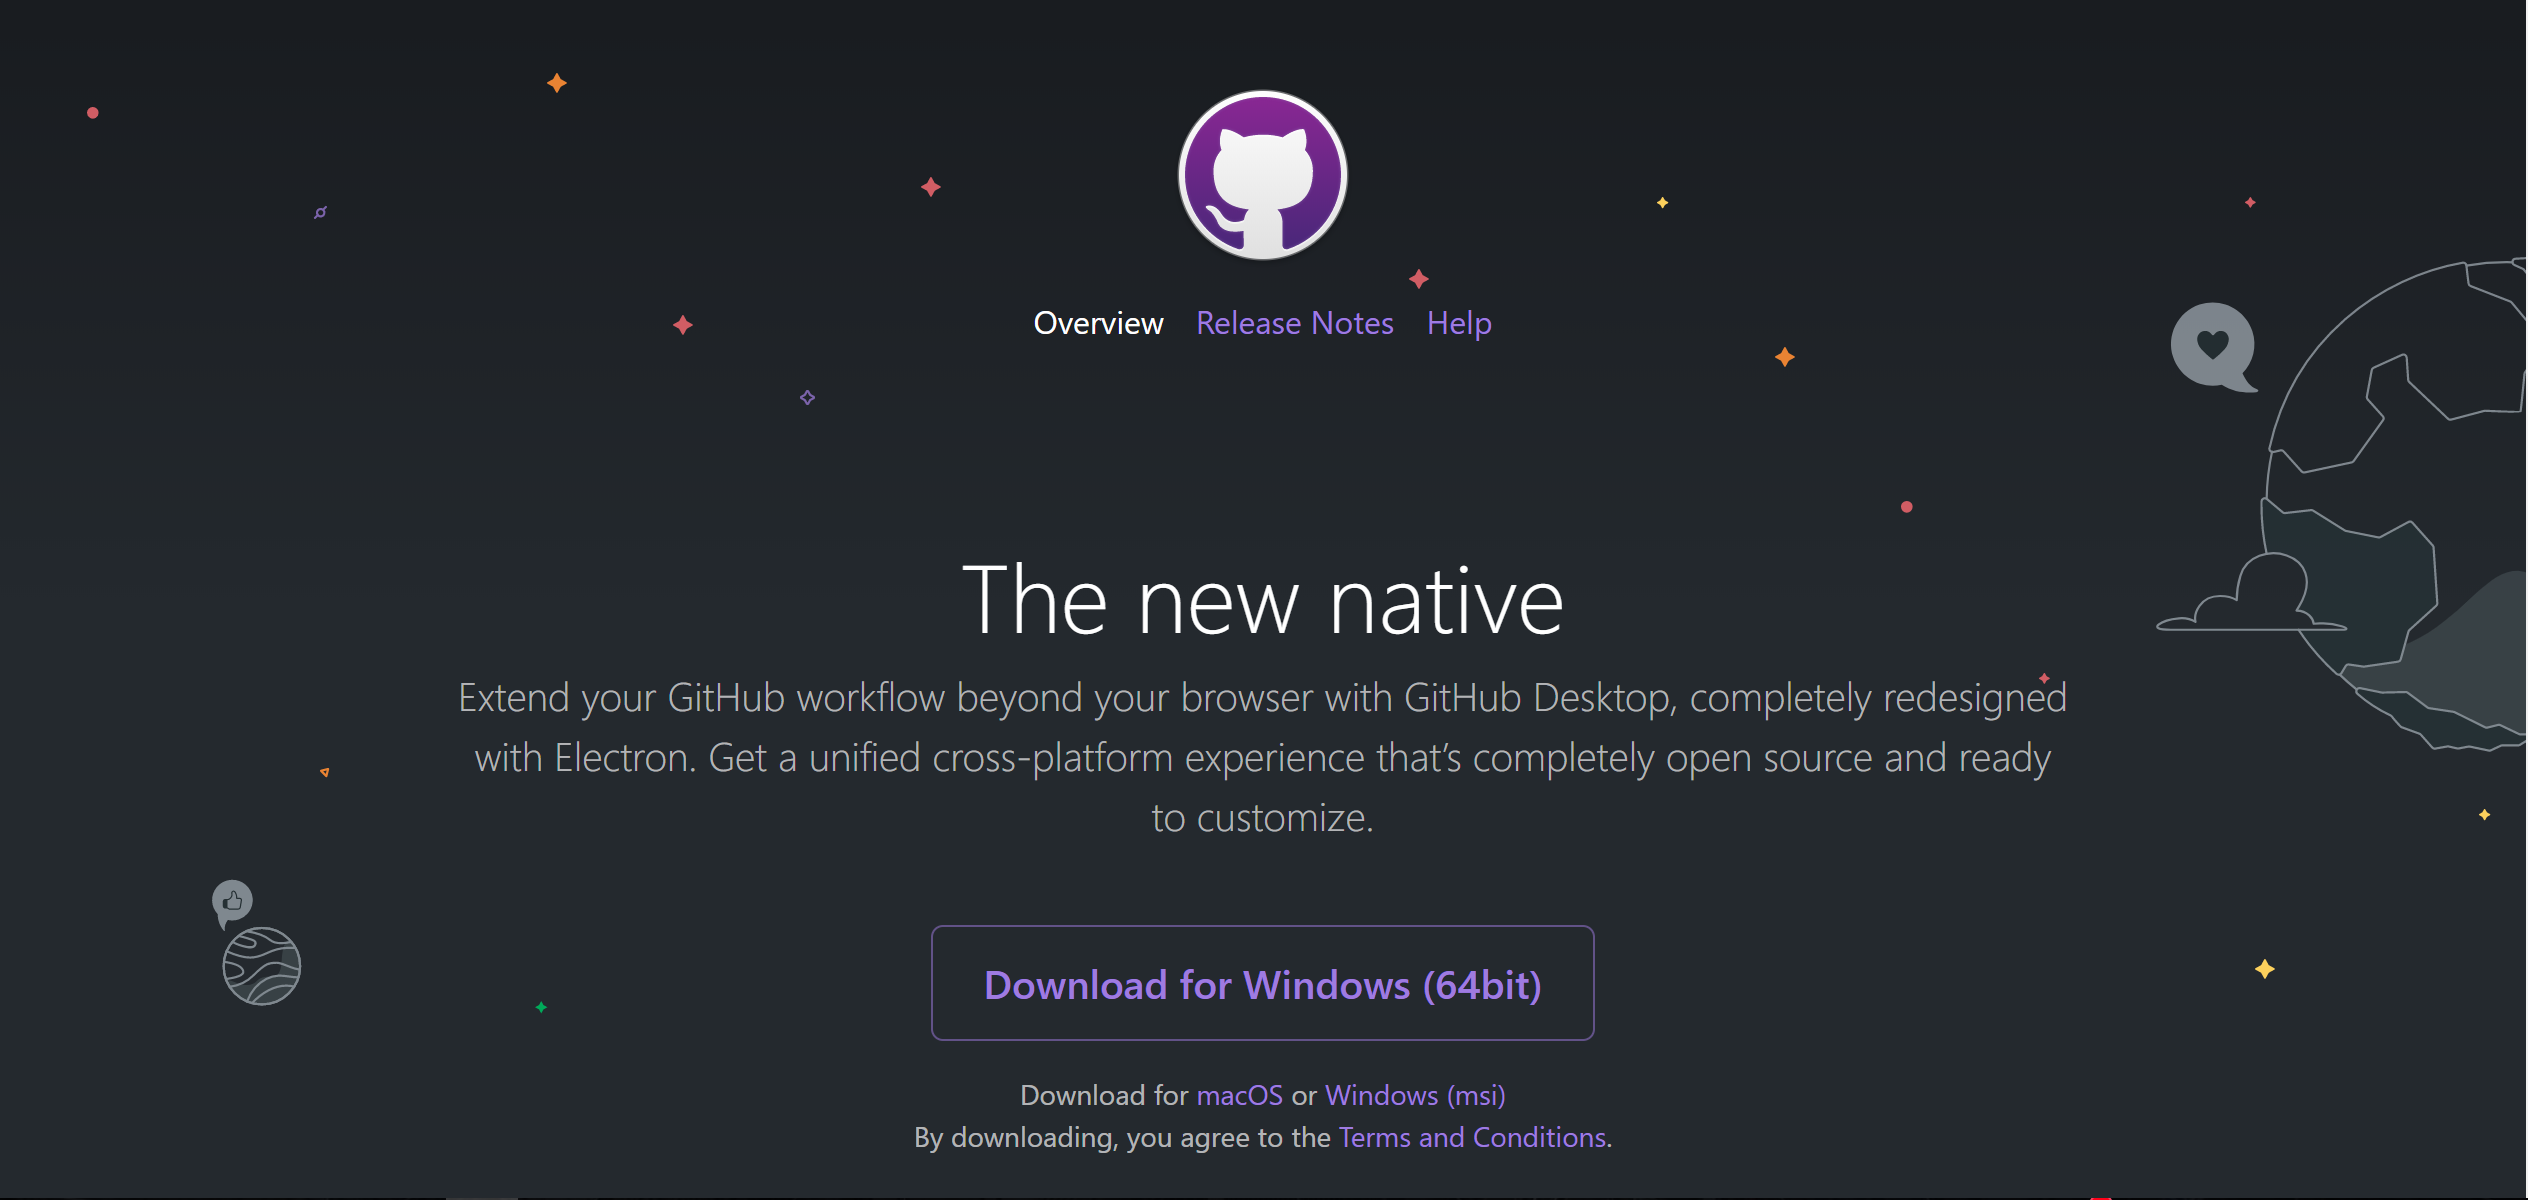Open the Release Notes page
This screenshot has height=1200, width=2528.
[x=1294, y=323]
